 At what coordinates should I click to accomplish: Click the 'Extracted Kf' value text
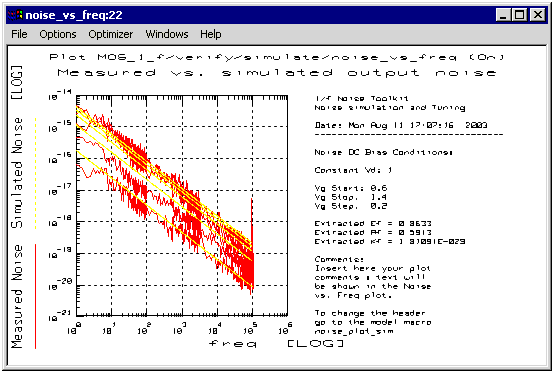click(x=390, y=241)
